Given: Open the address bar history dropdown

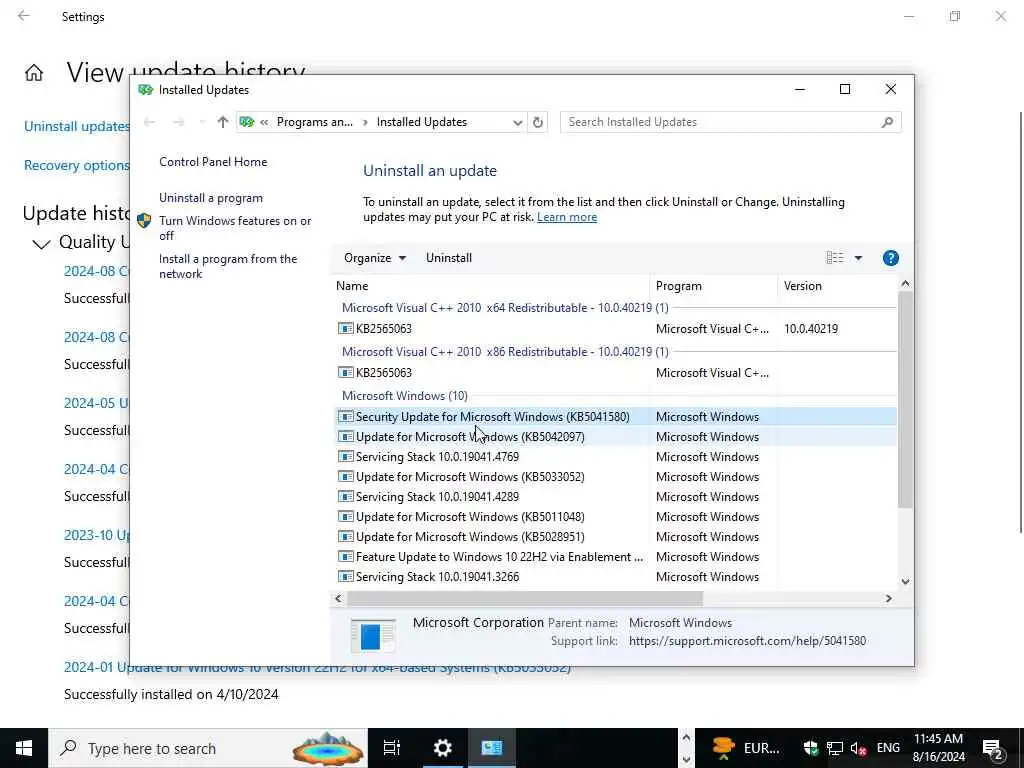Looking at the screenshot, I should pyautogui.click(x=517, y=122).
